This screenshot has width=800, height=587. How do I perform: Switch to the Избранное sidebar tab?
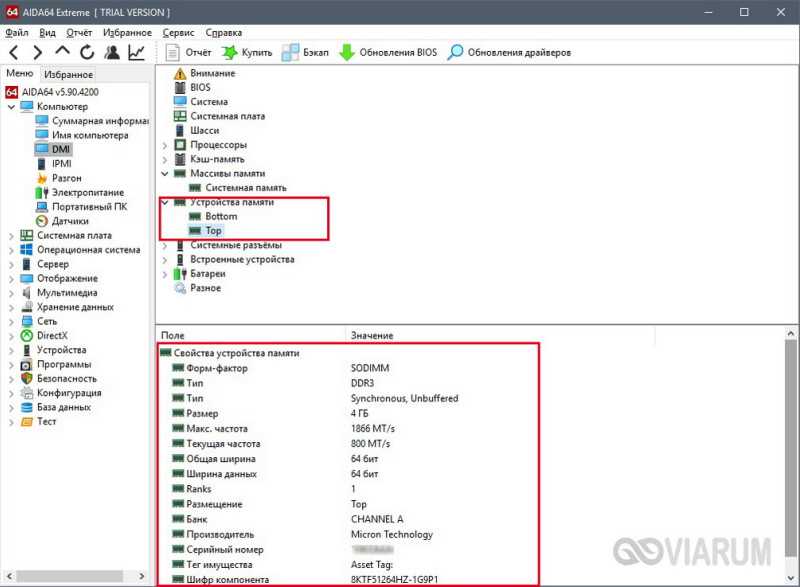[68, 74]
